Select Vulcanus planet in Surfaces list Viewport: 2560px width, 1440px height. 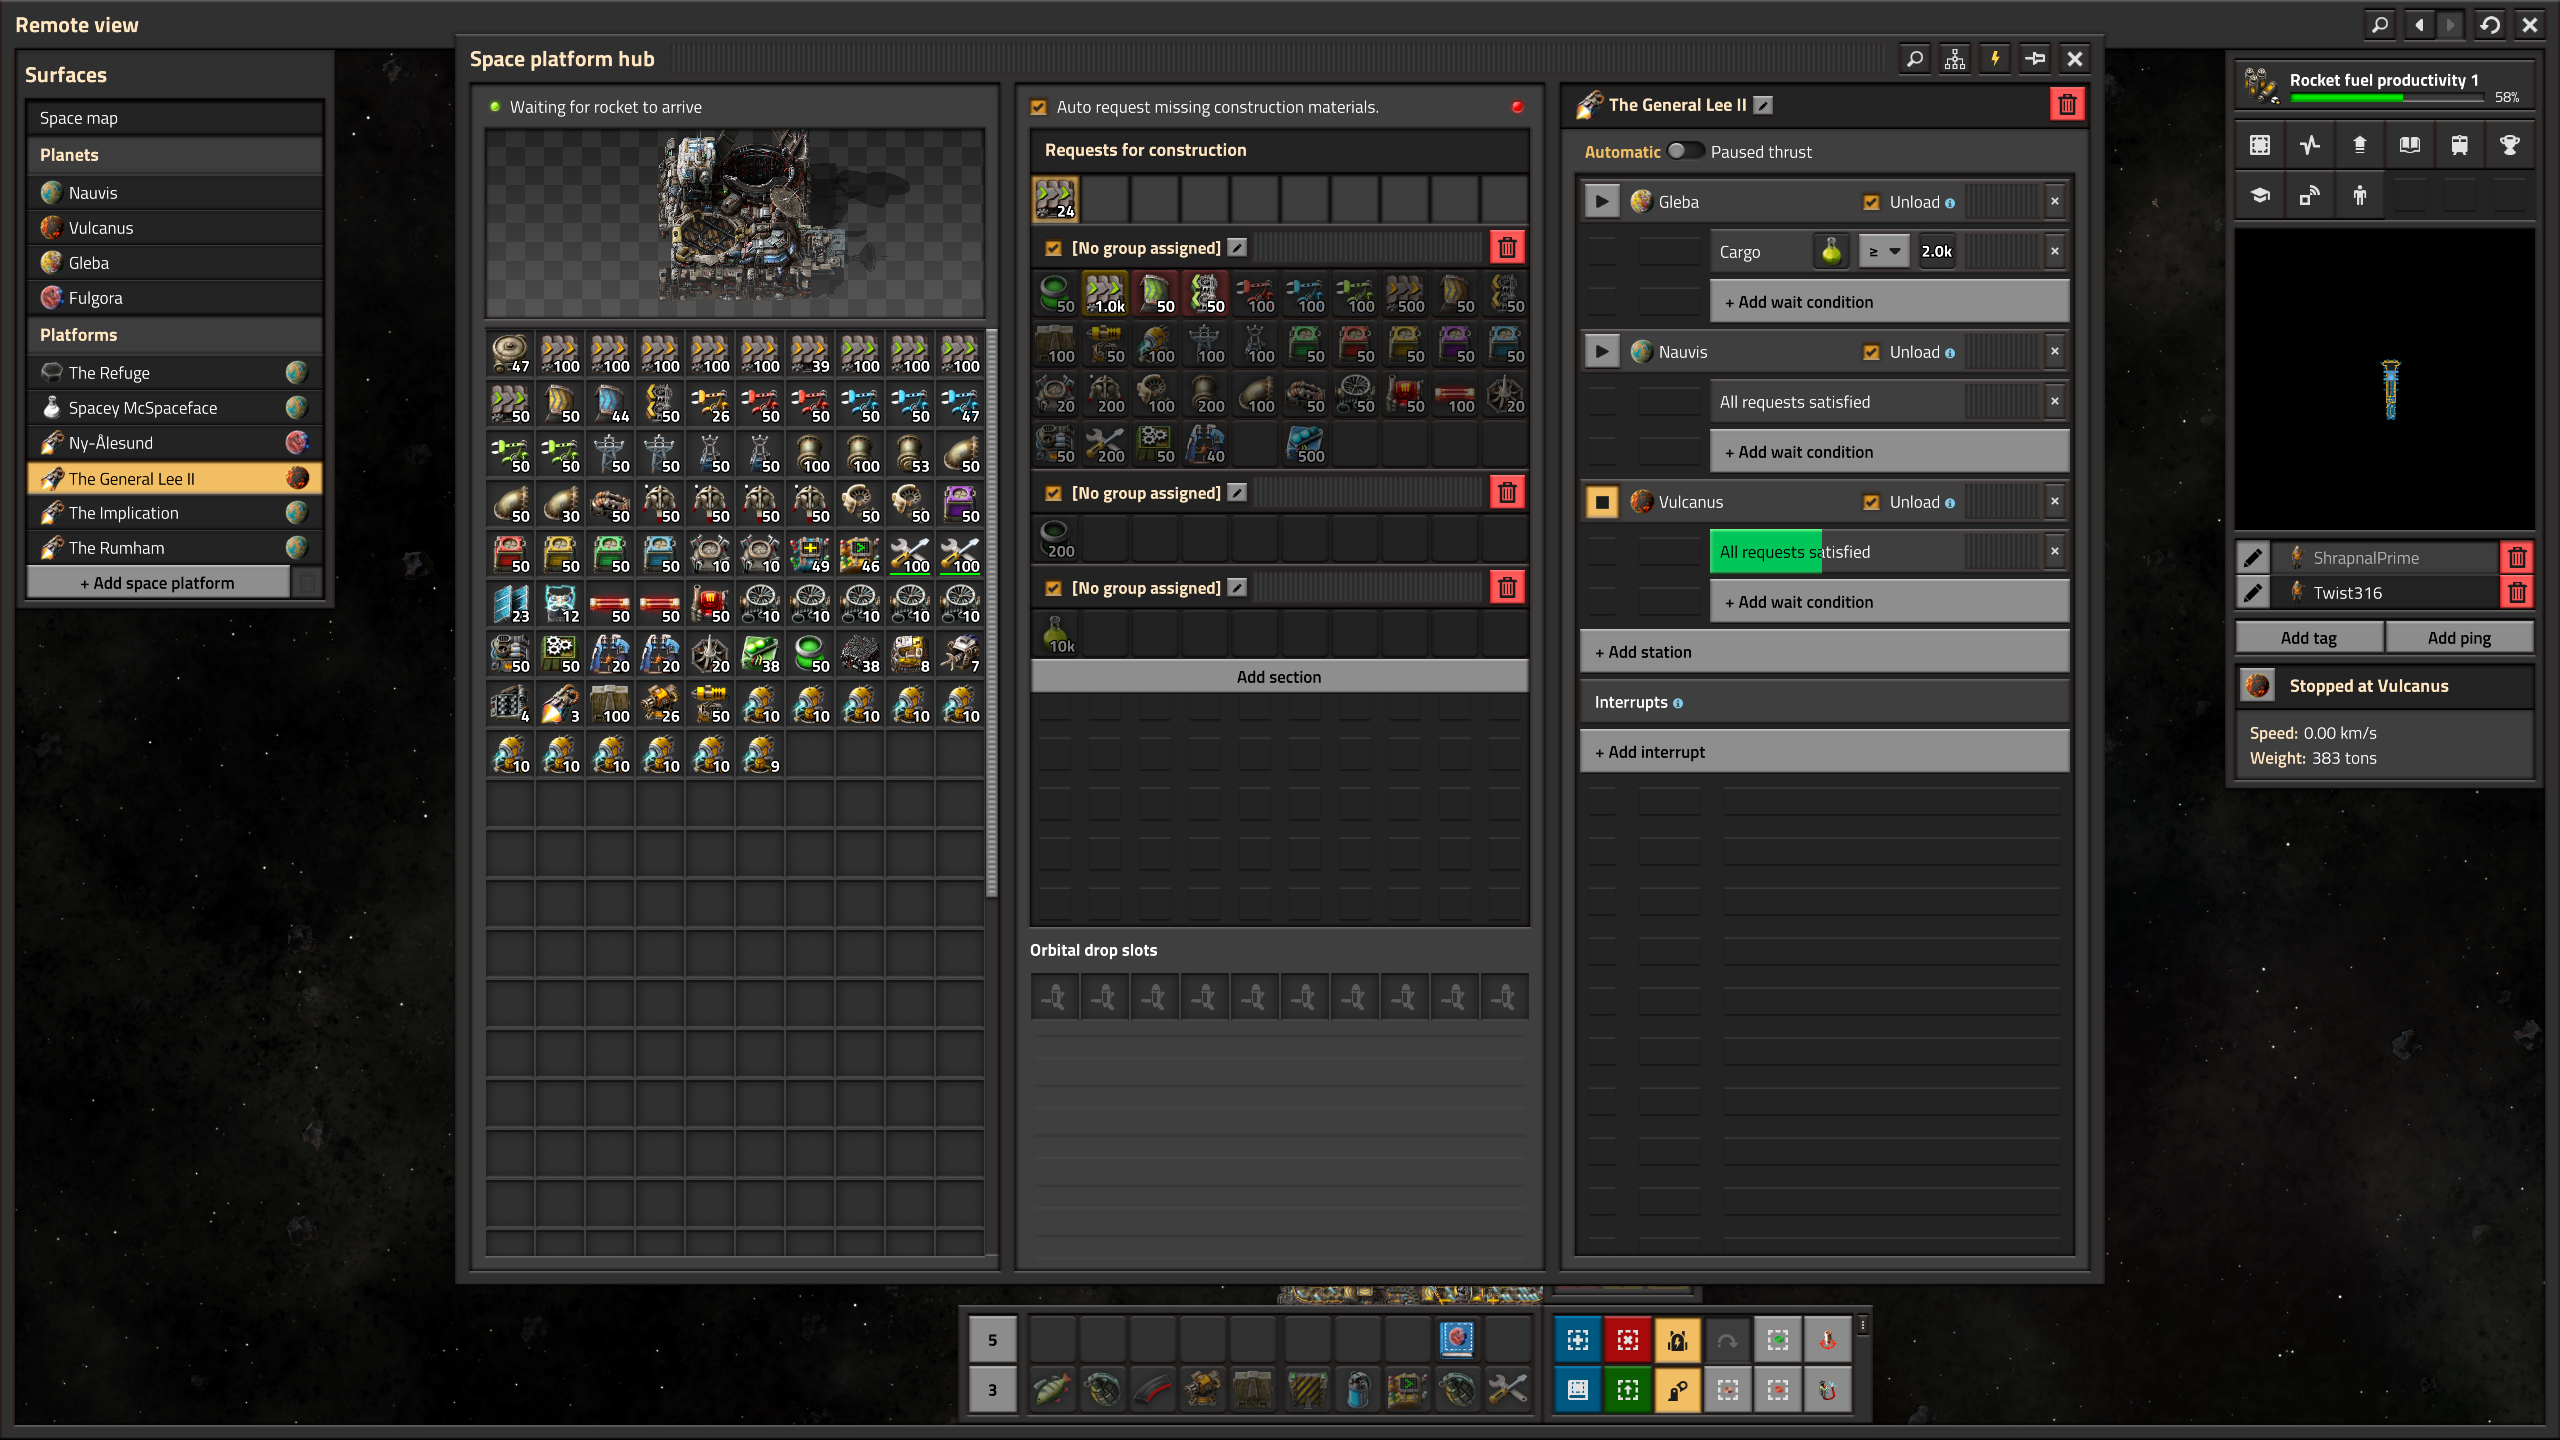(x=175, y=228)
